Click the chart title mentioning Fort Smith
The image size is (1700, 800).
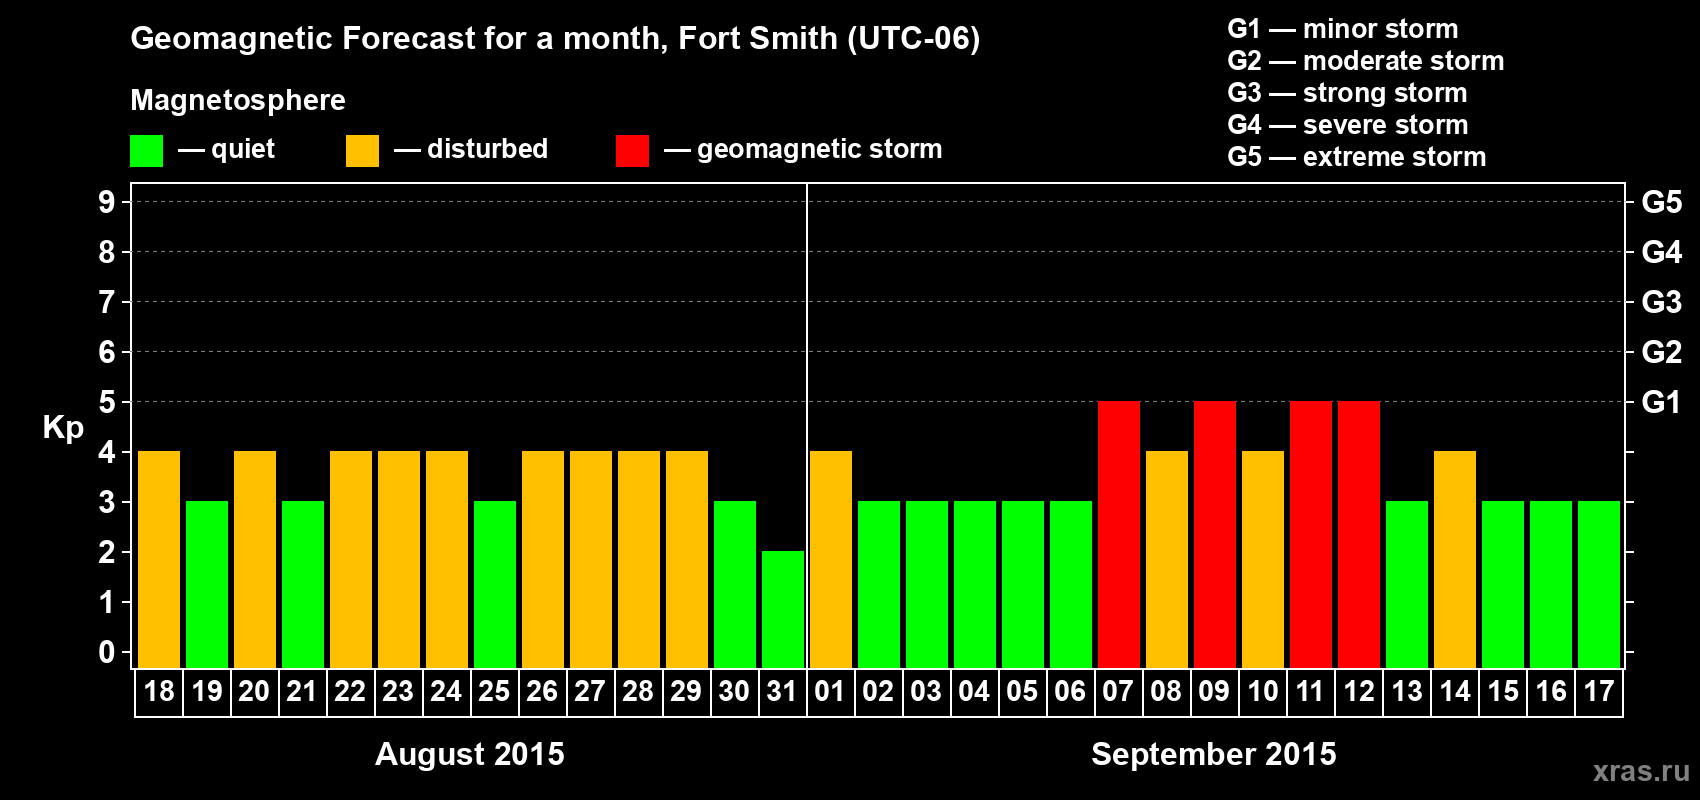point(555,39)
